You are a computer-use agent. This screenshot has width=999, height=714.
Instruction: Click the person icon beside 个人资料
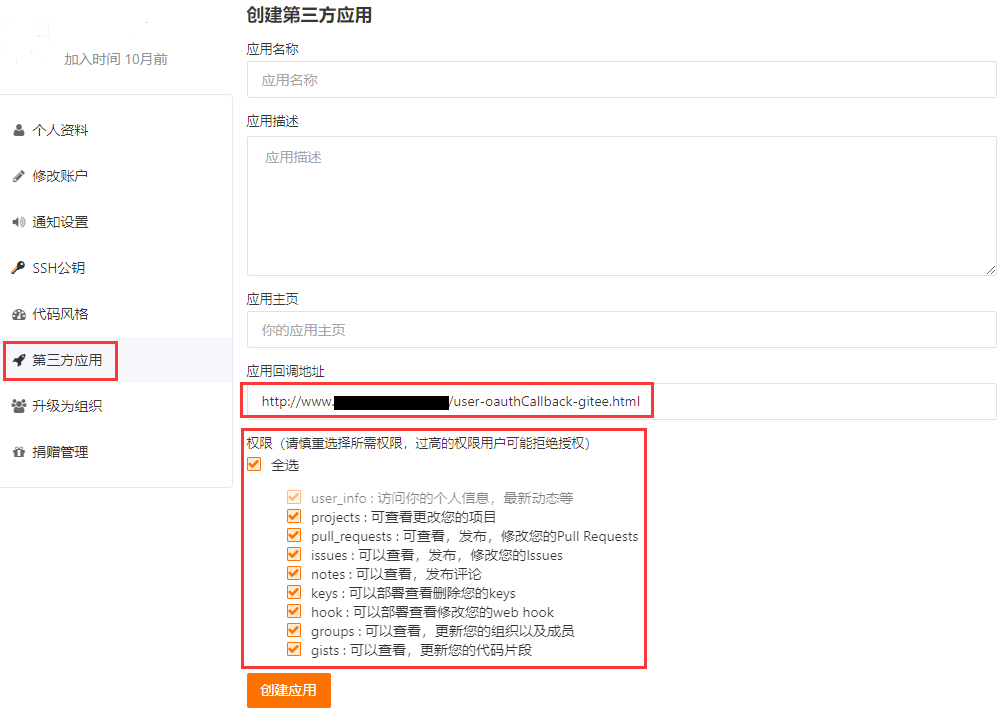[x=19, y=130]
